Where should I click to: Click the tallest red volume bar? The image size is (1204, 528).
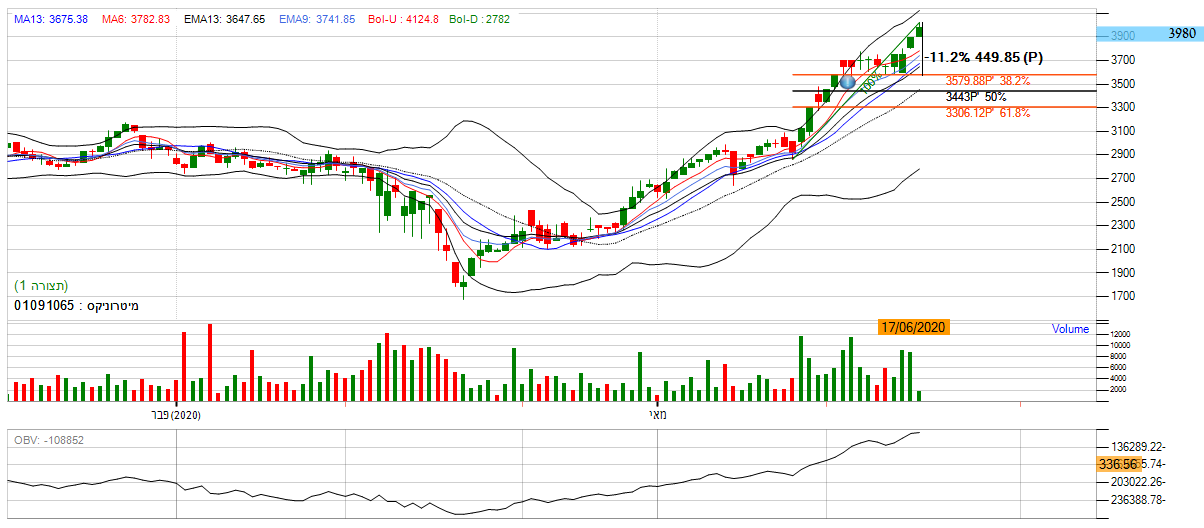[210, 362]
